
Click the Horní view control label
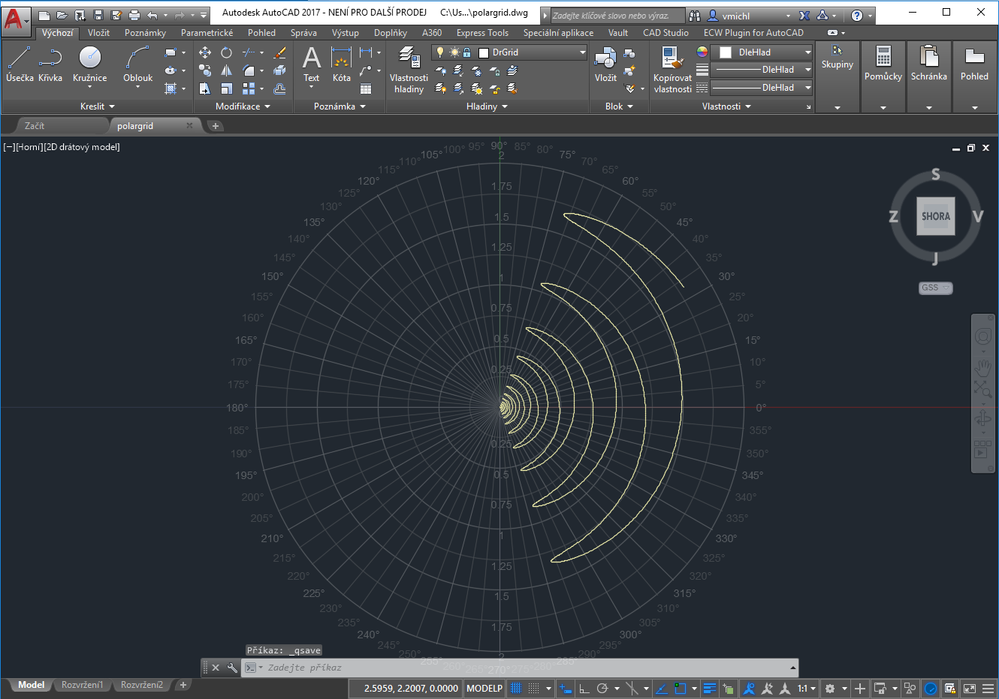point(29,147)
